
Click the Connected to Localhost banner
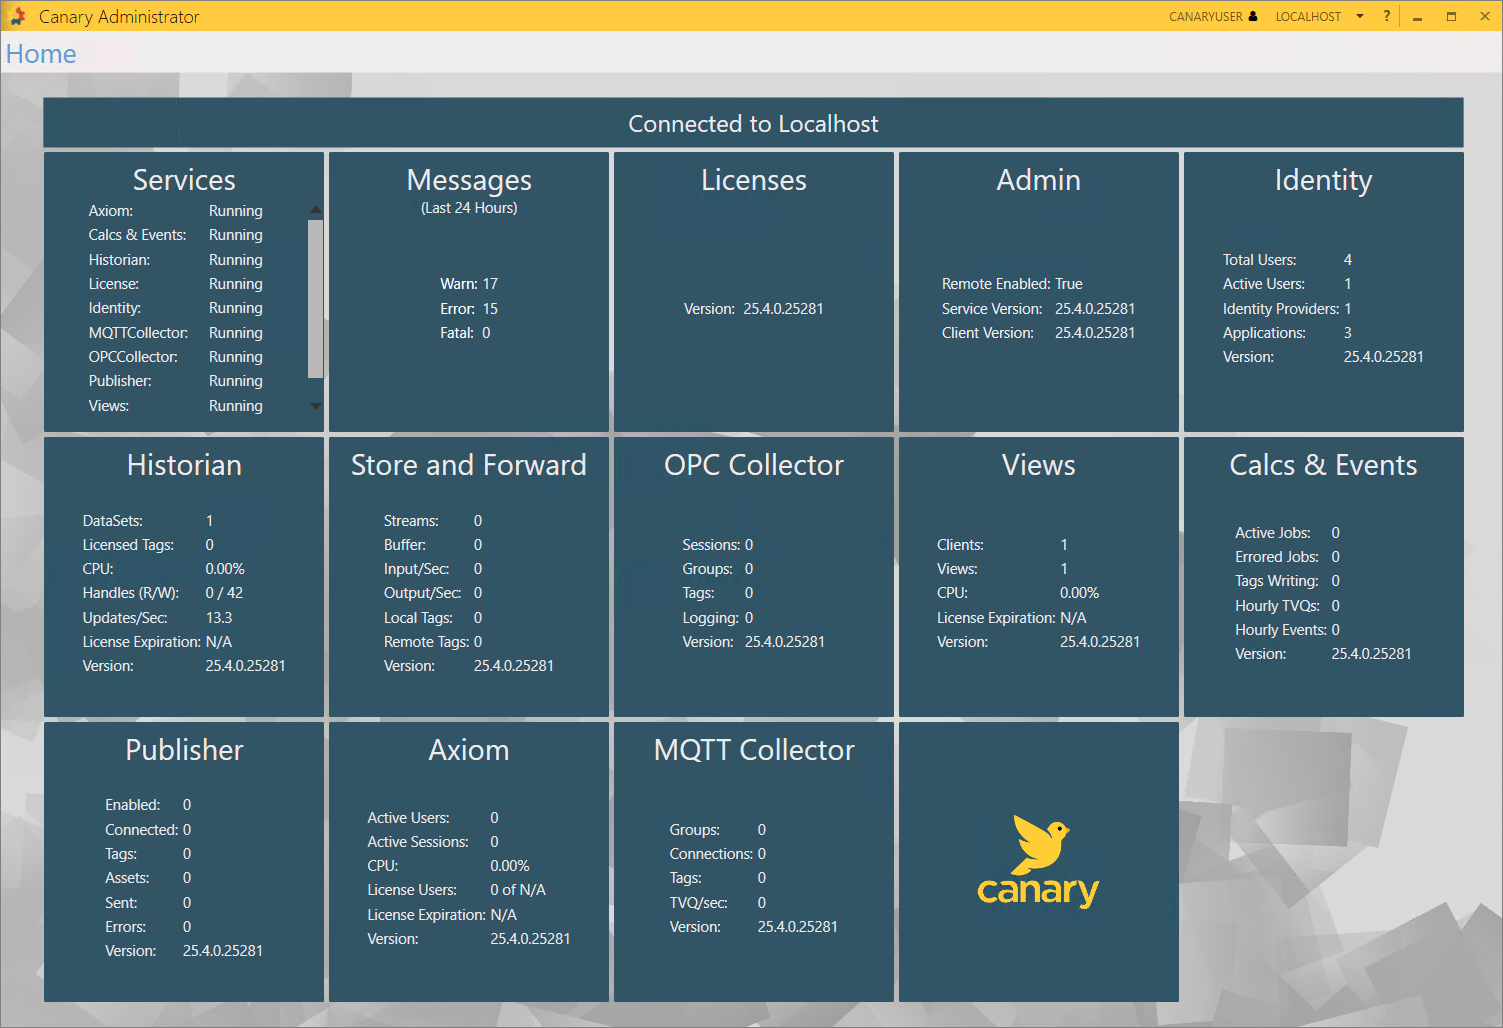tap(753, 123)
